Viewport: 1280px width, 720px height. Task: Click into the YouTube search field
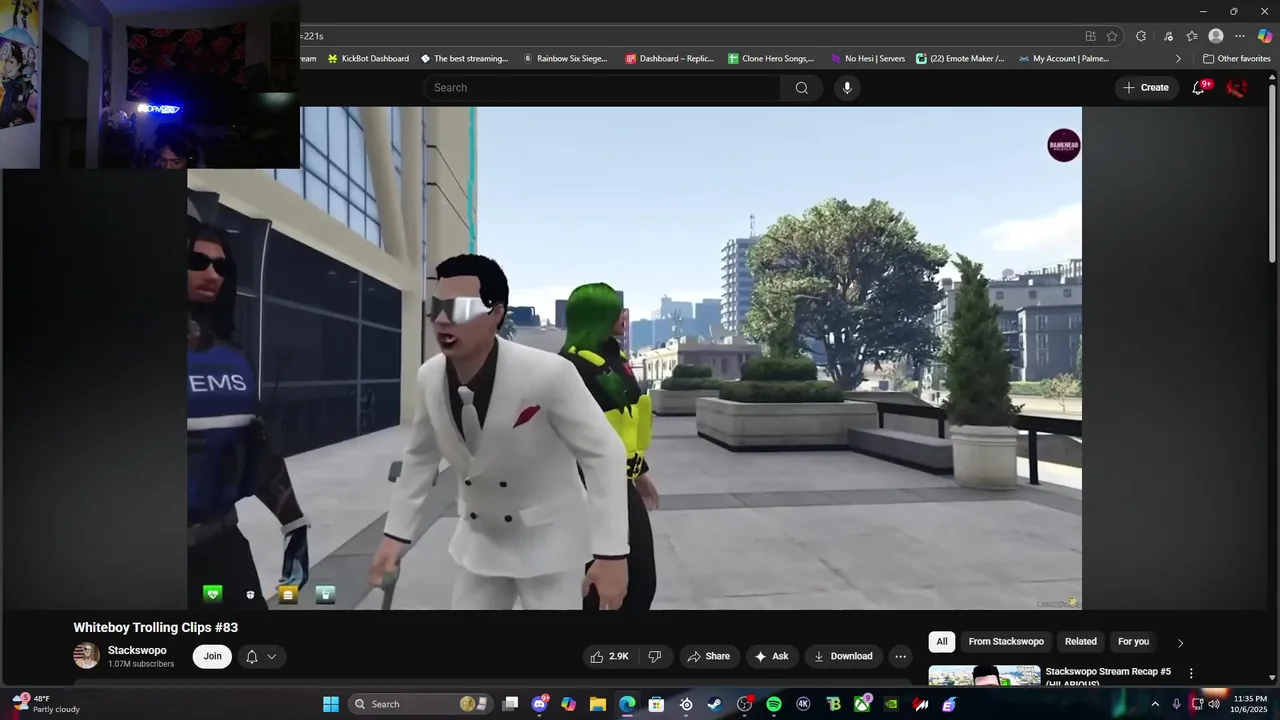click(x=603, y=88)
